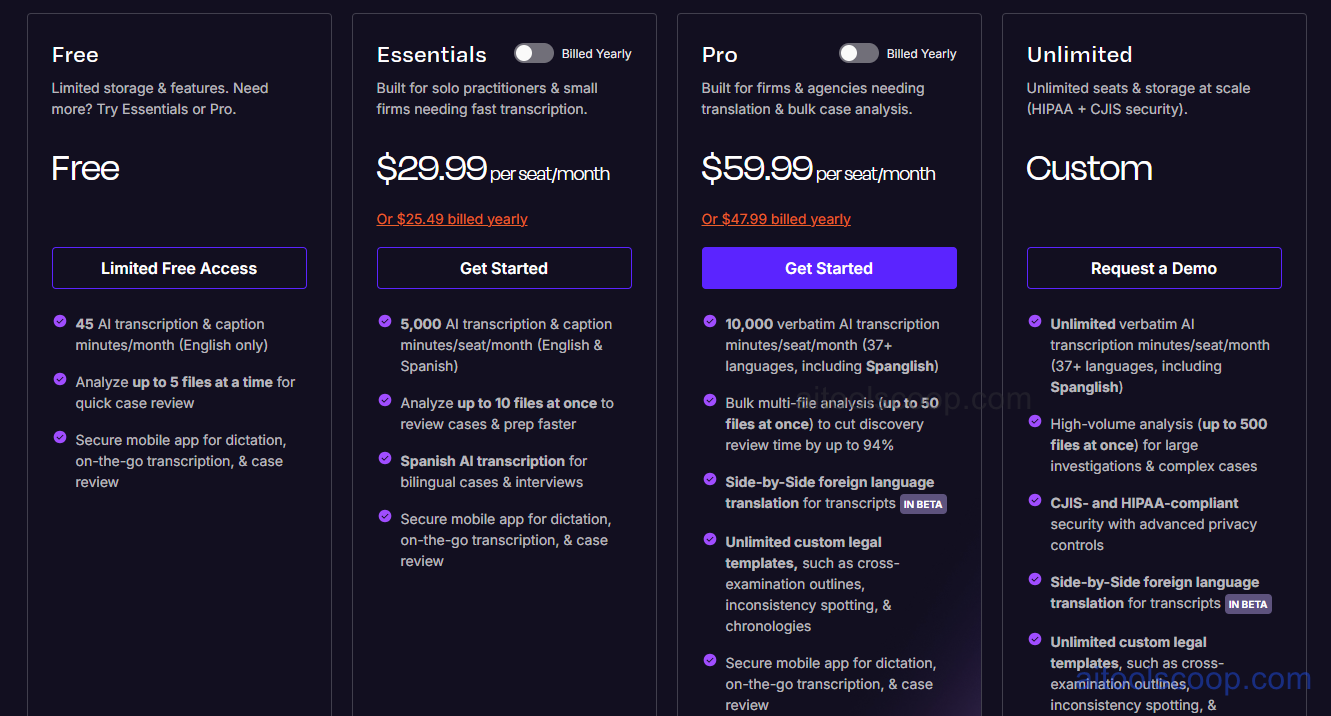
Task: Toggle Billed Yearly on the Essentials plan
Action: pyautogui.click(x=533, y=53)
